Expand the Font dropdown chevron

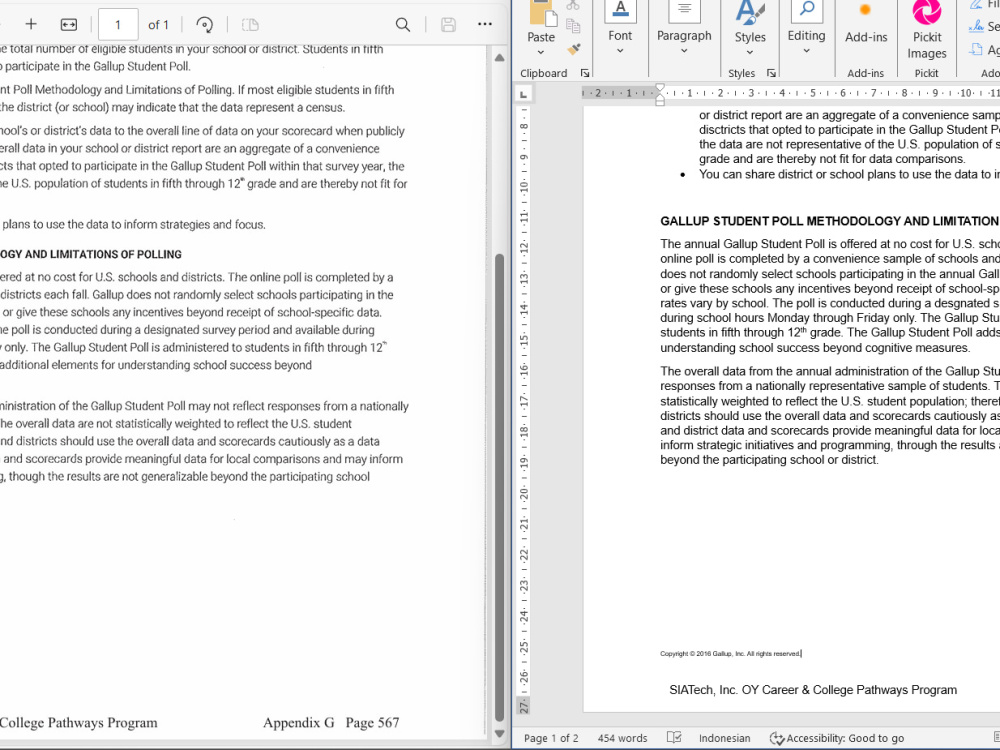(x=620, y=51)
